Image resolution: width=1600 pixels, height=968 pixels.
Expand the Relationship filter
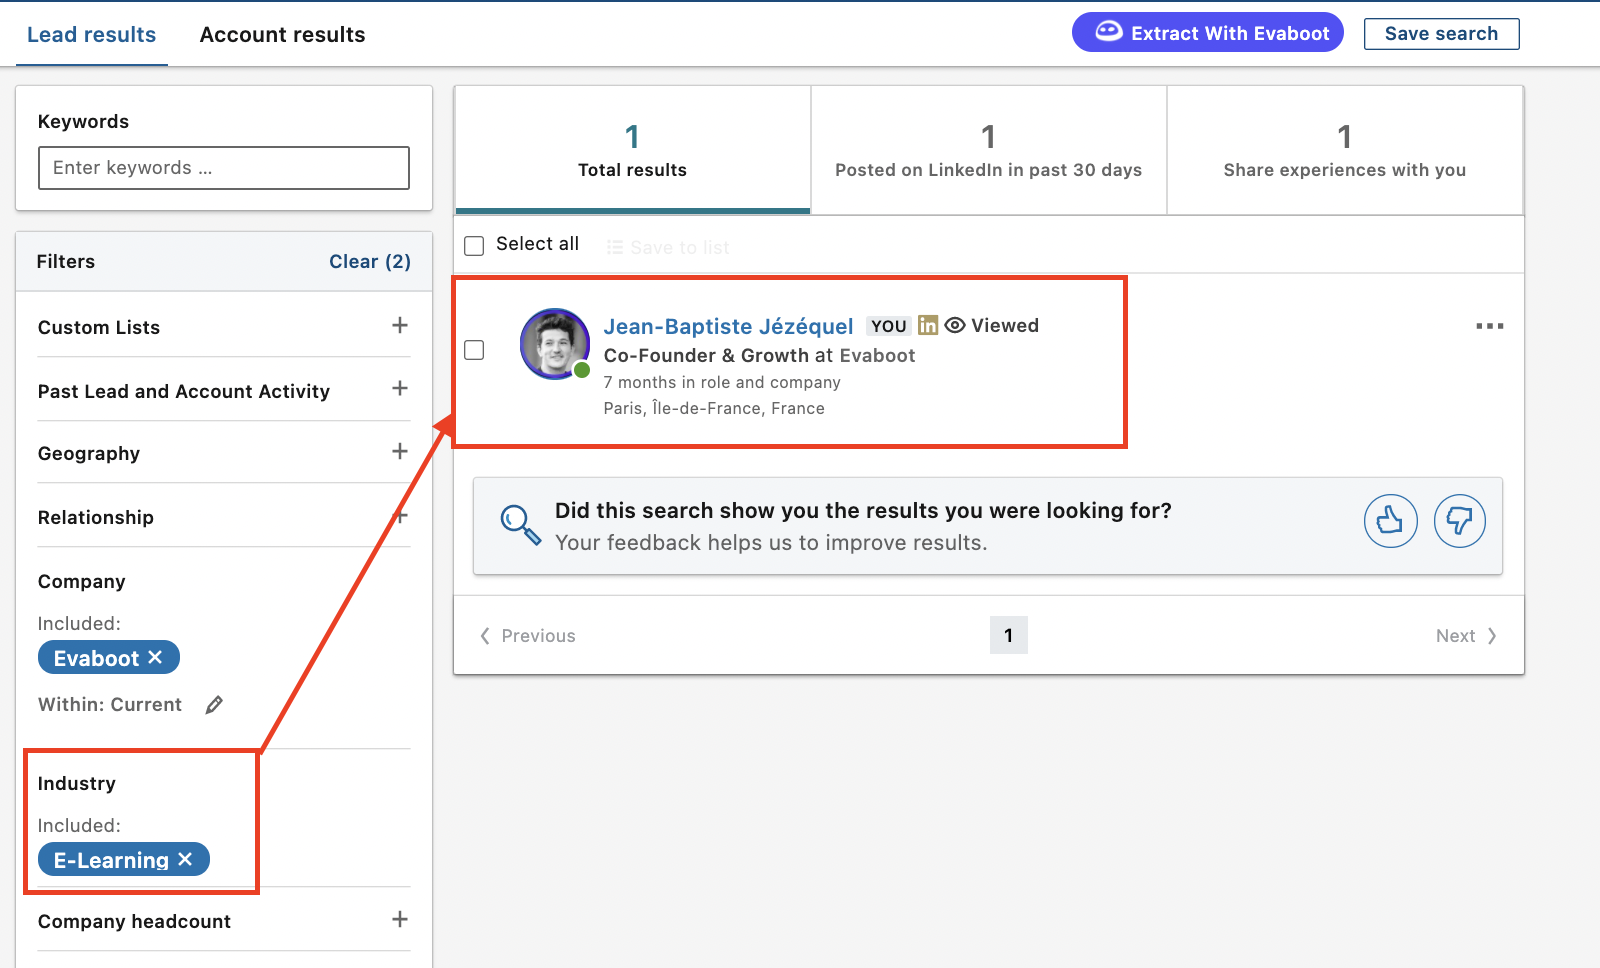[400, 516]
